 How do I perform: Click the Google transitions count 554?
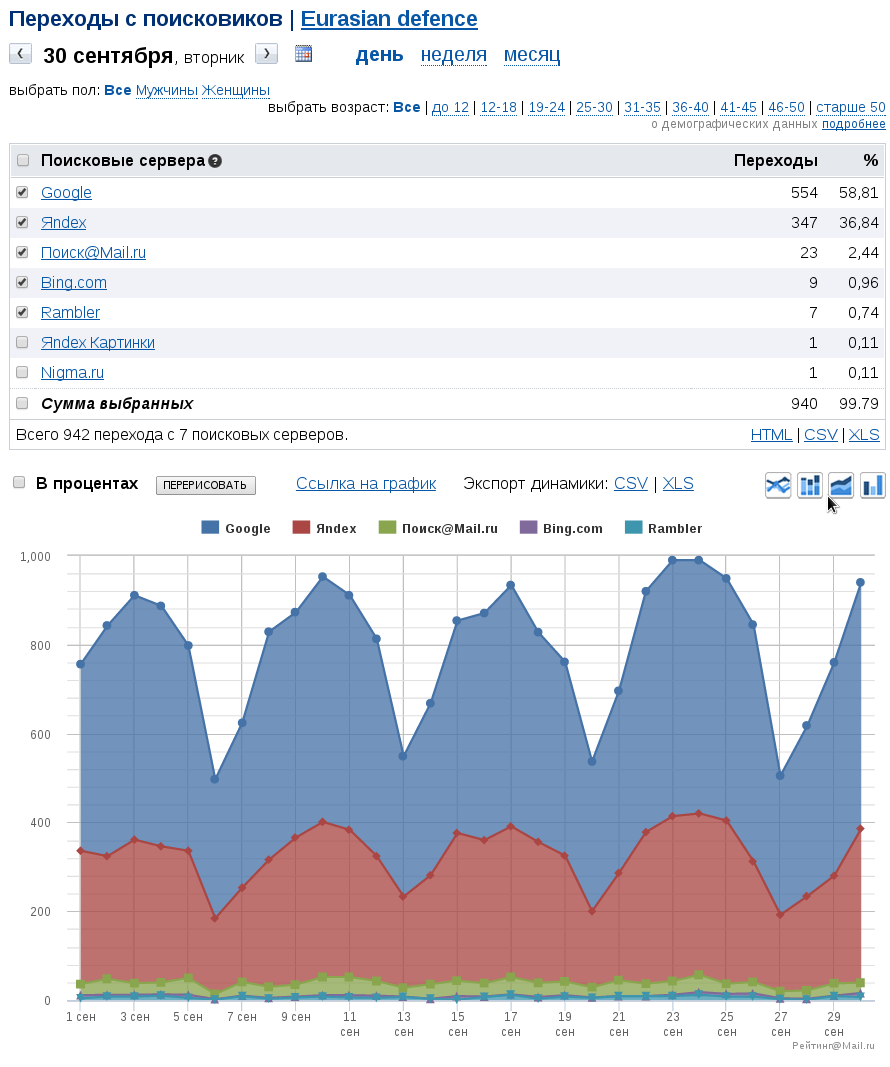[x=804, y=193]
